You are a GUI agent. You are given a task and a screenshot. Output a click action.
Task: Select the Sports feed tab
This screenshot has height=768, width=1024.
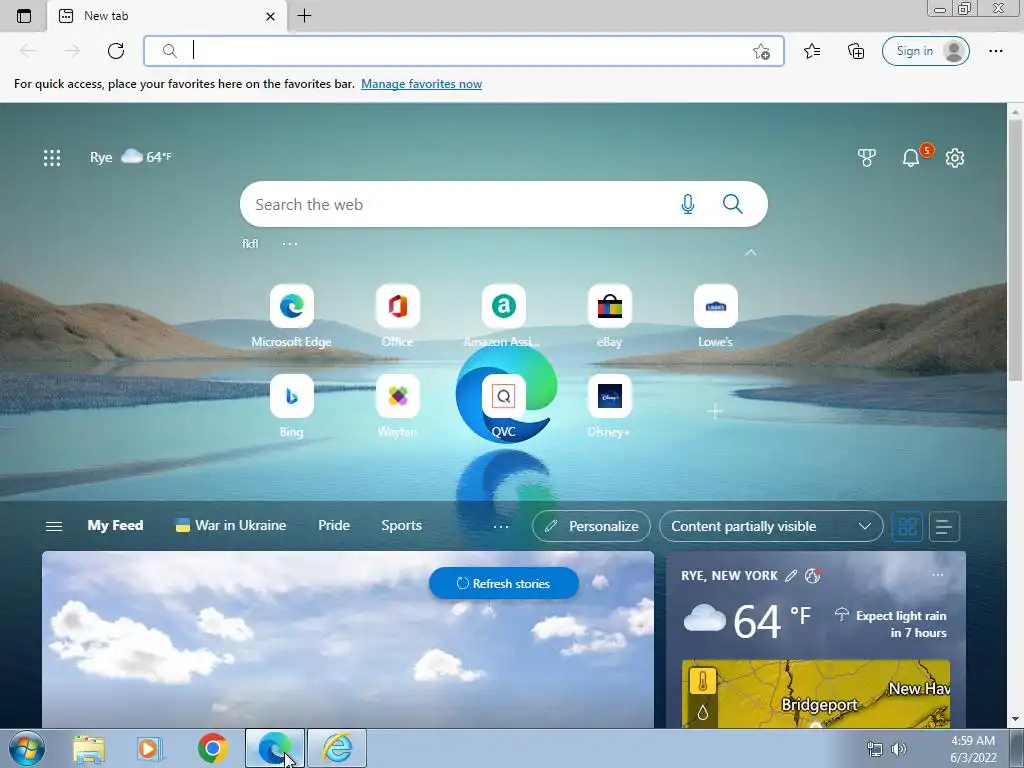click(x=402, y=526)
